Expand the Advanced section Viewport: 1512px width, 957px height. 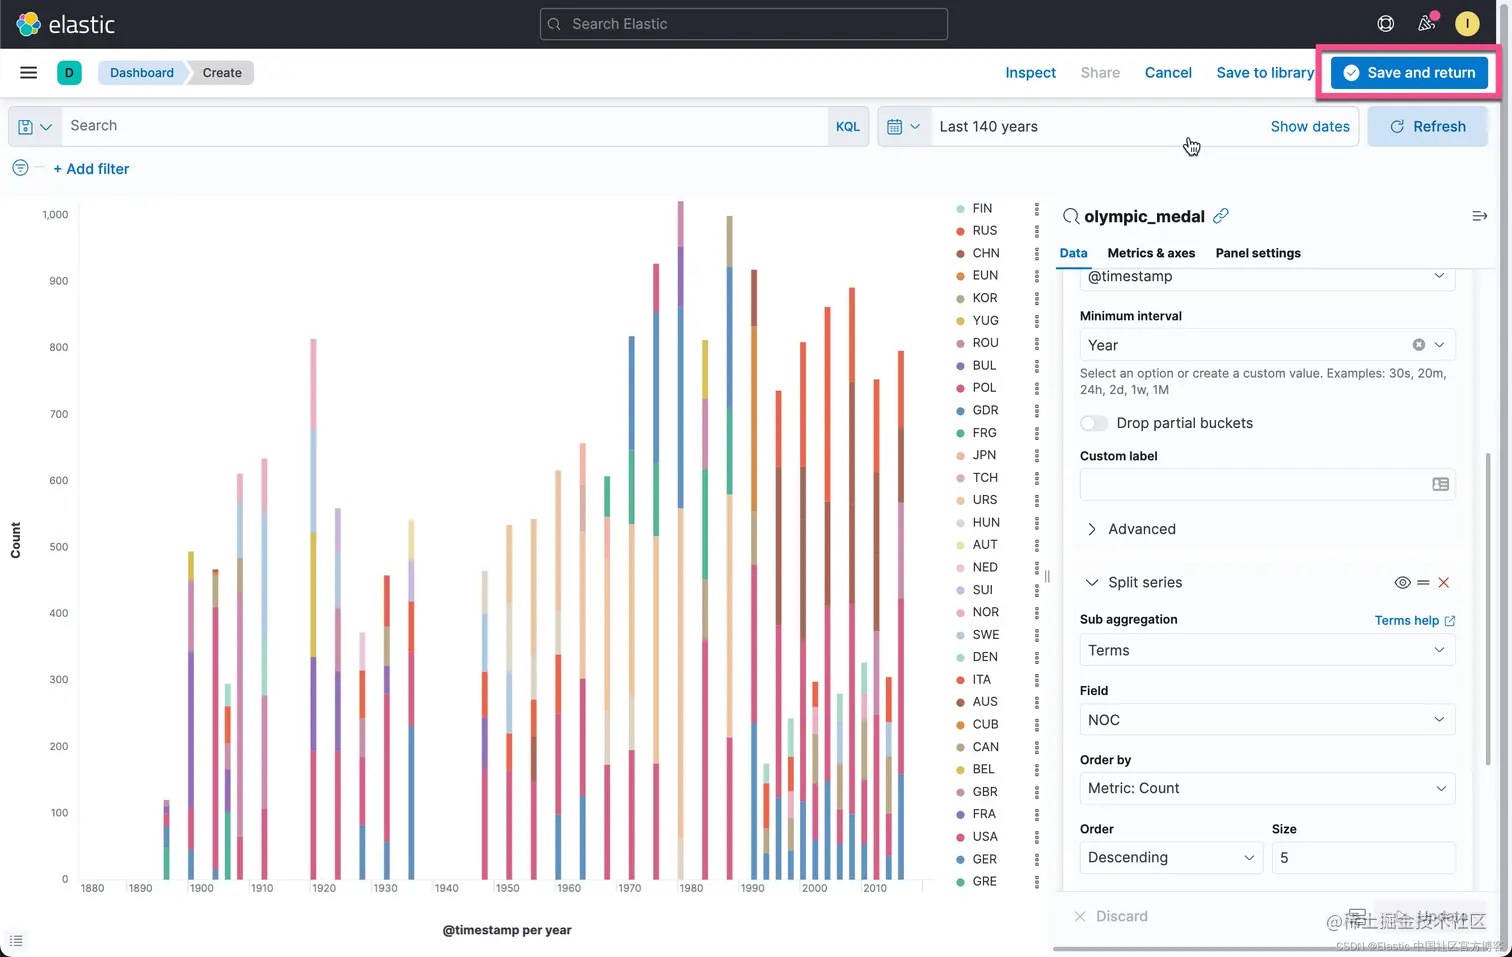[1131, 529]
